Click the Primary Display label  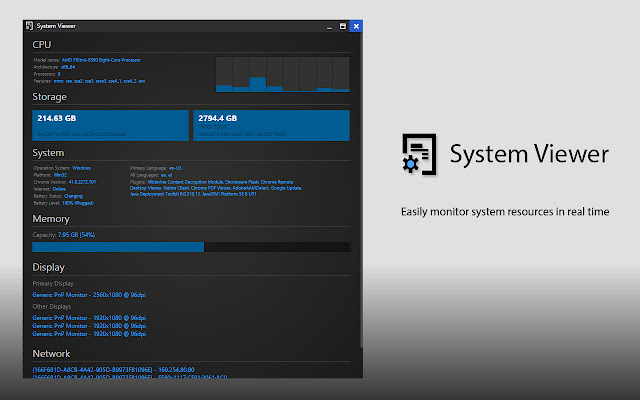pos(53,283)
